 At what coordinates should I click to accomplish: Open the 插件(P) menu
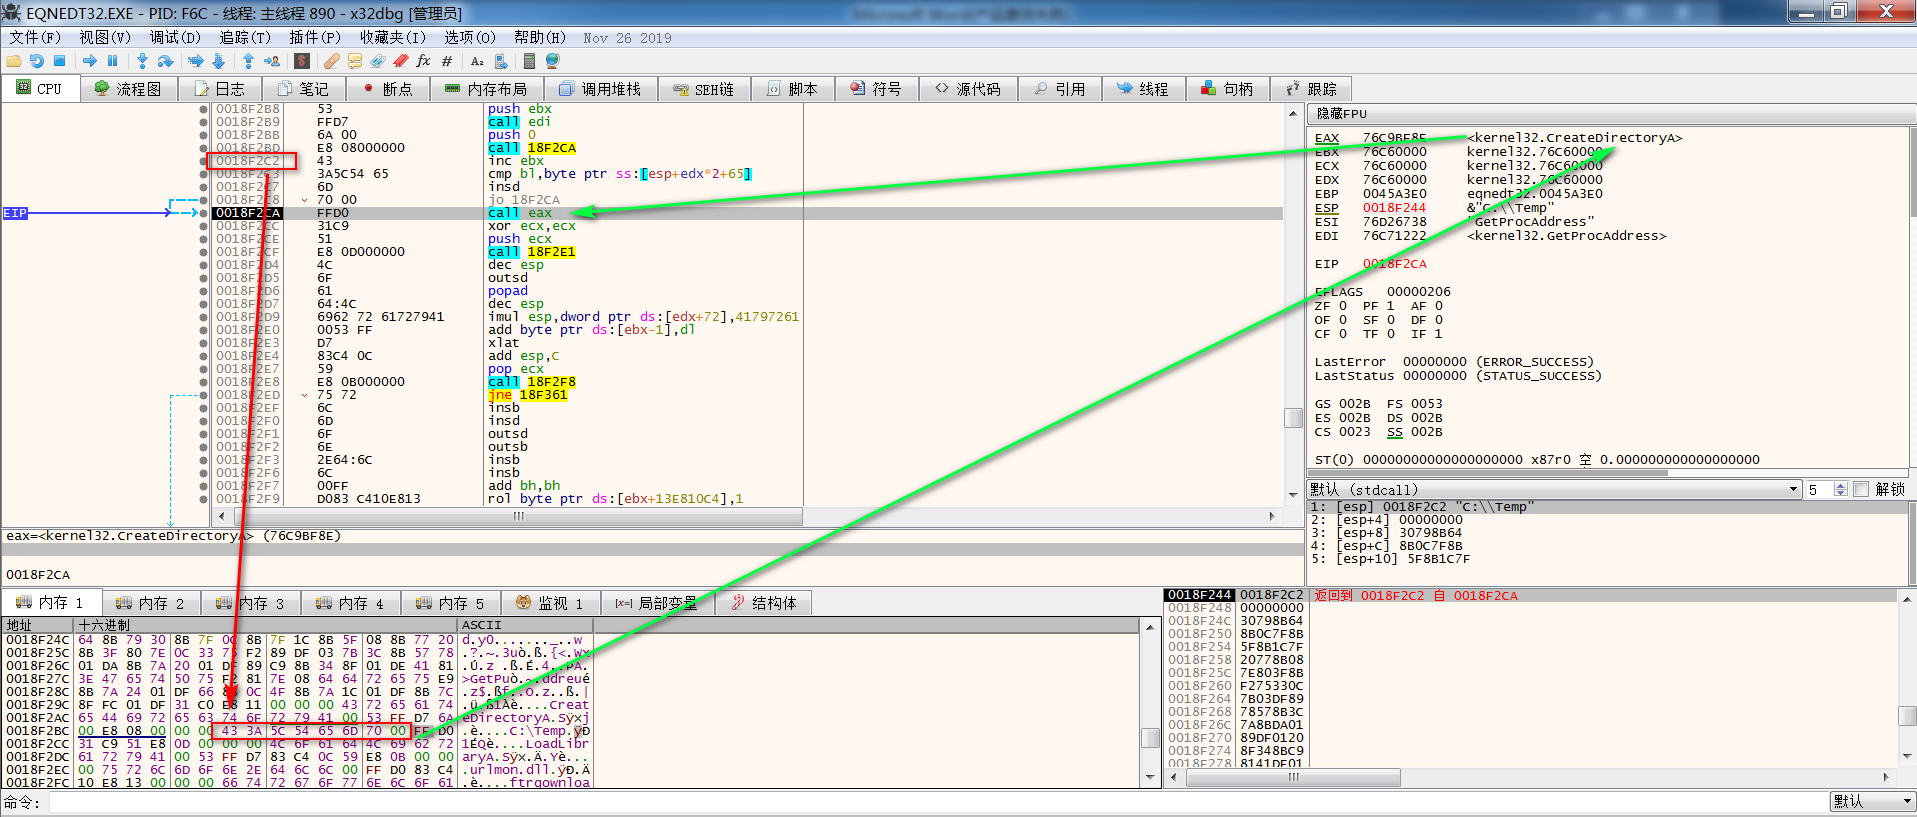(x=315, y=38)
